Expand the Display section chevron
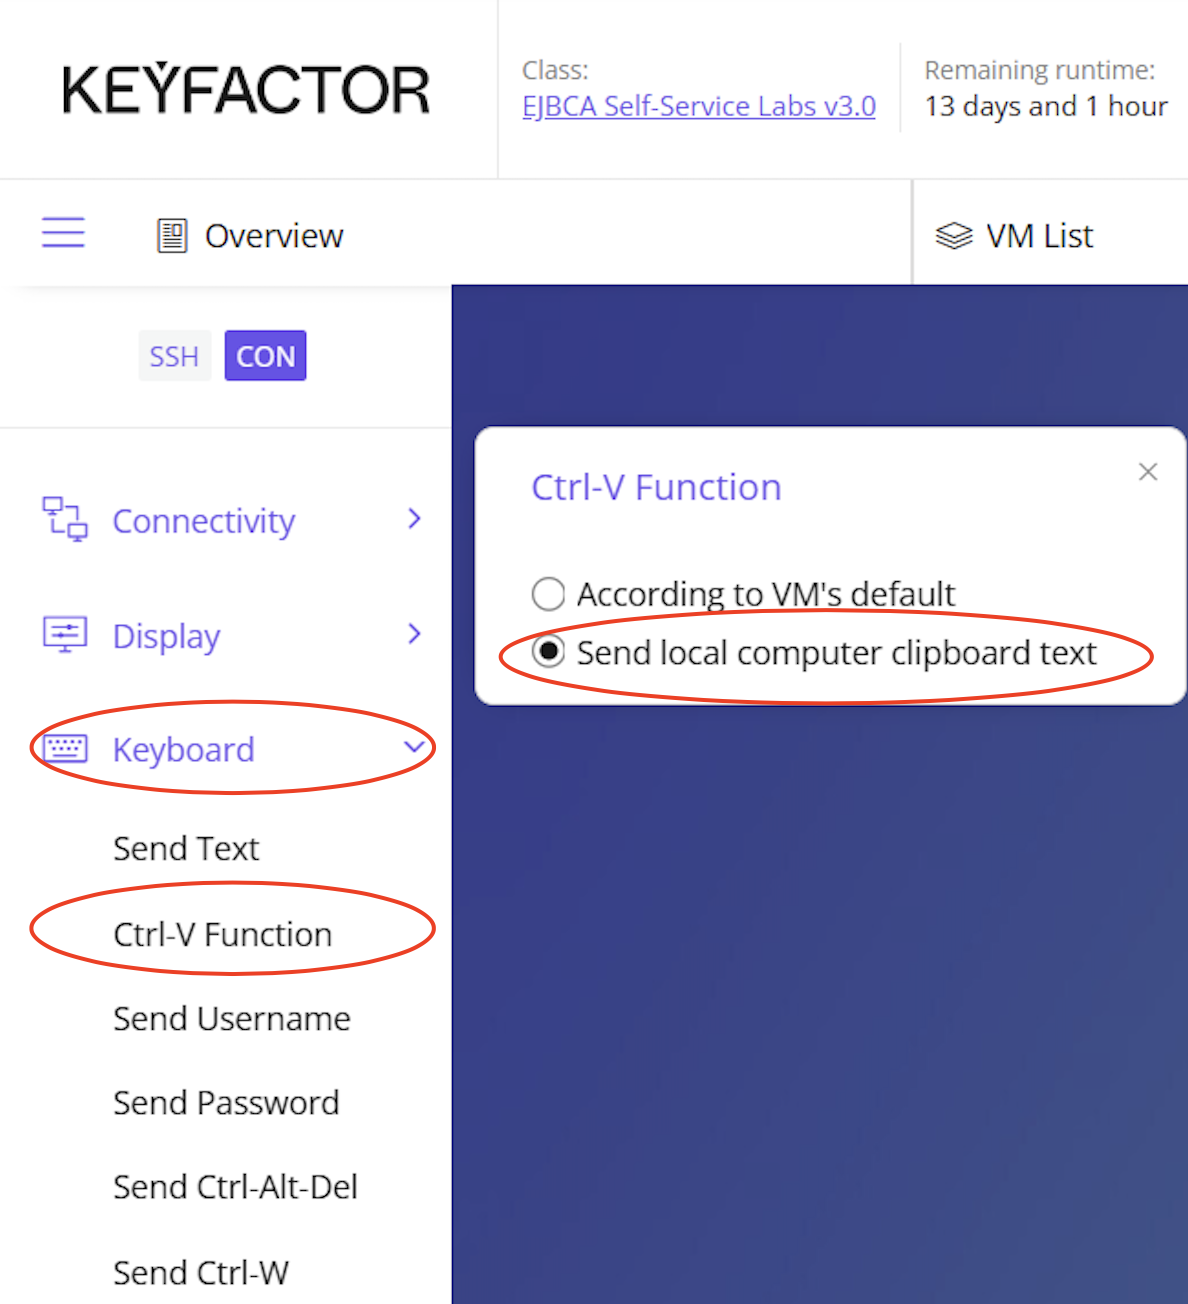The image size is (1188, 1304). click(x=415, y=634)
